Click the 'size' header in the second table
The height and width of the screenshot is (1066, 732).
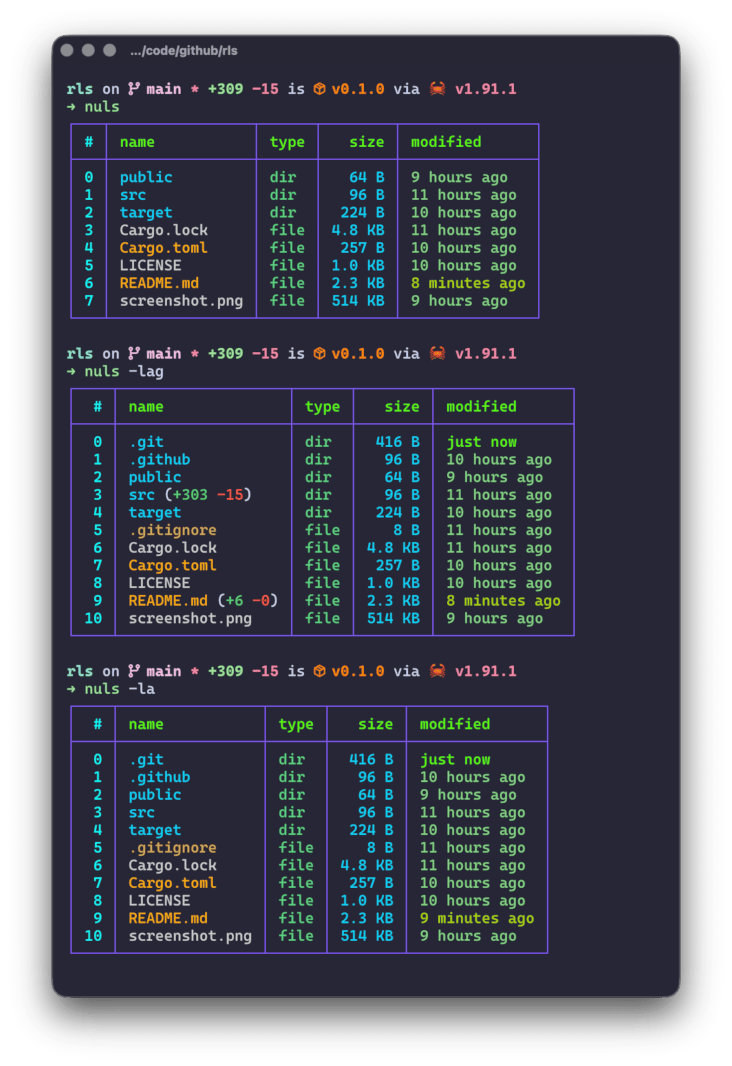pos(402,407)
